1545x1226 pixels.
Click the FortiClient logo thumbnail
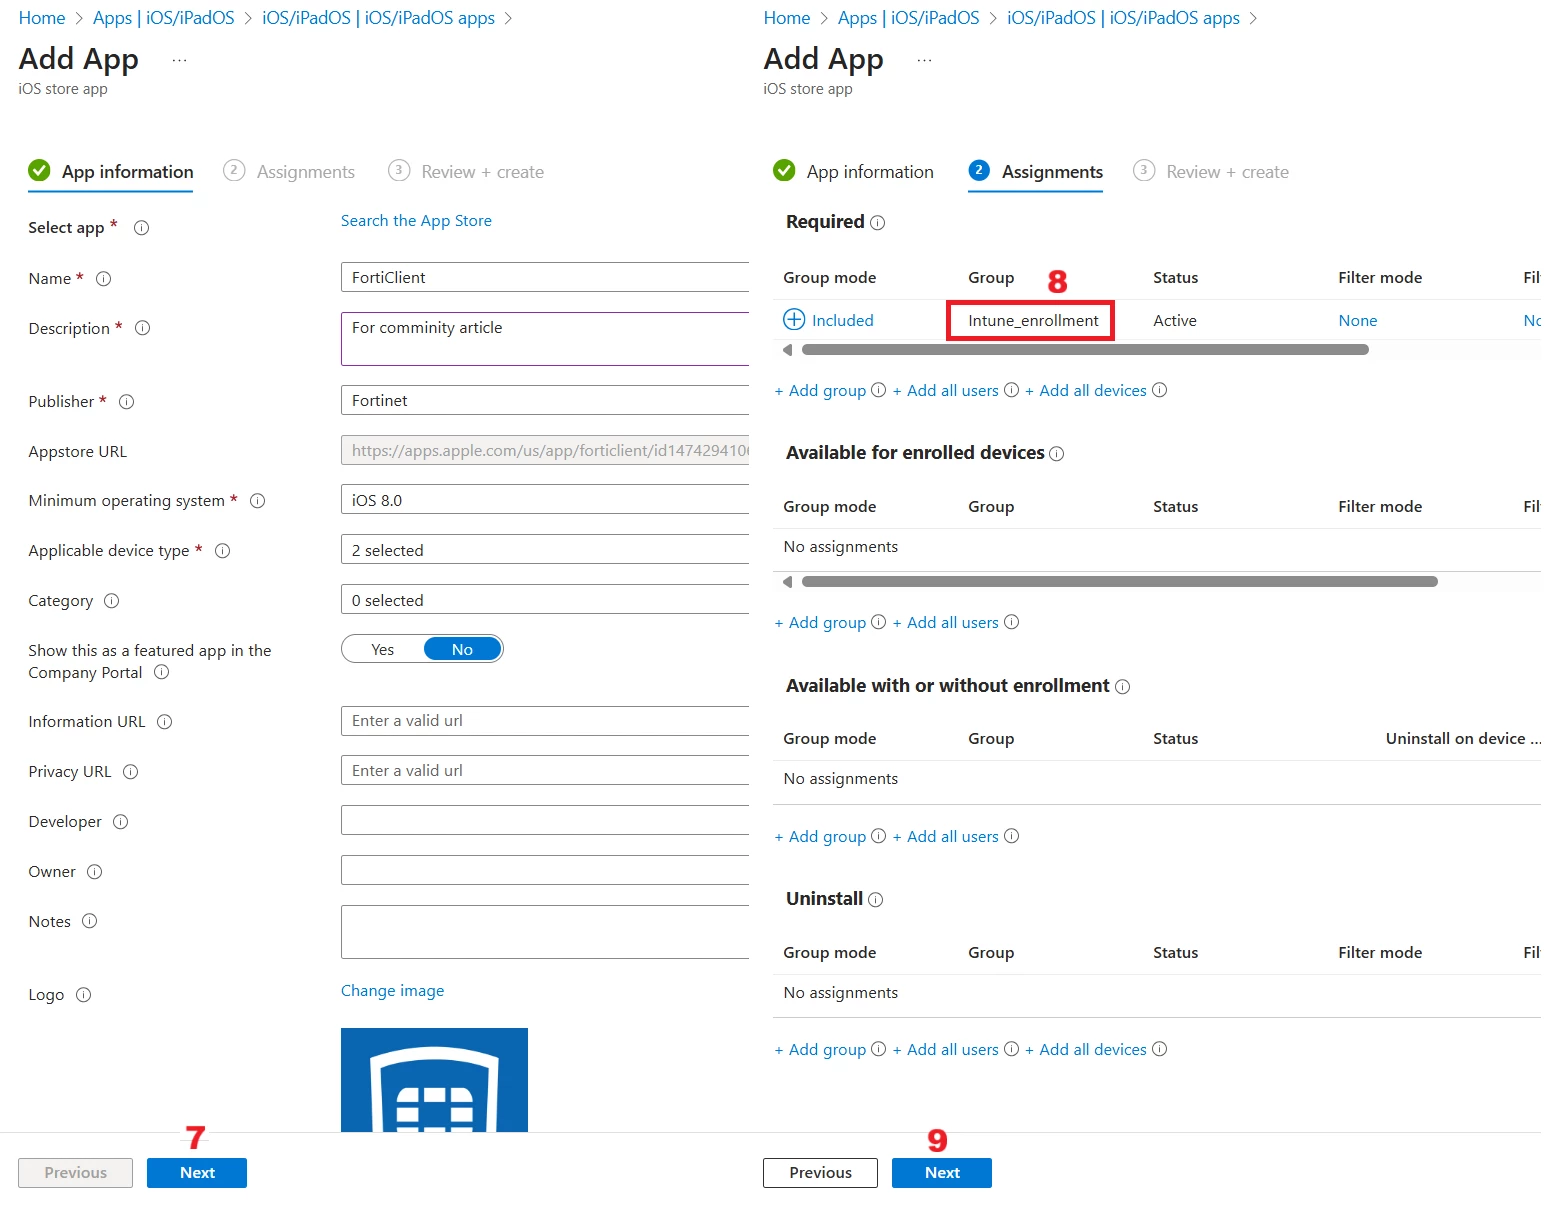pos(434,1080)
